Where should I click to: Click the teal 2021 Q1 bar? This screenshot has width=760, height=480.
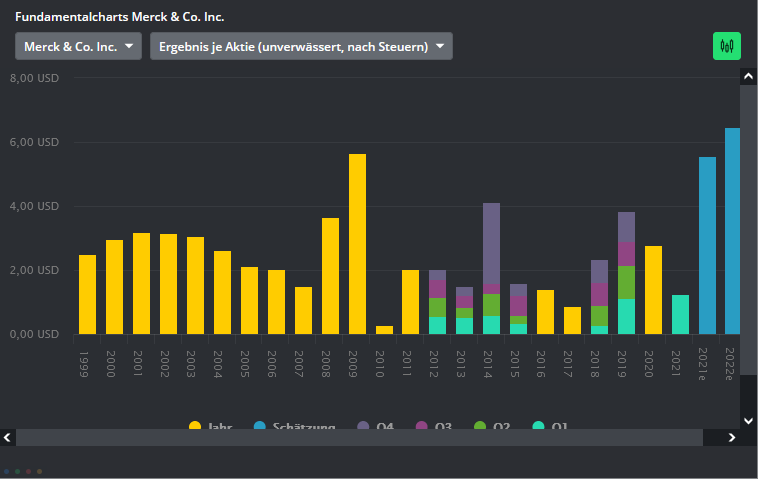[x=681, y=314]
